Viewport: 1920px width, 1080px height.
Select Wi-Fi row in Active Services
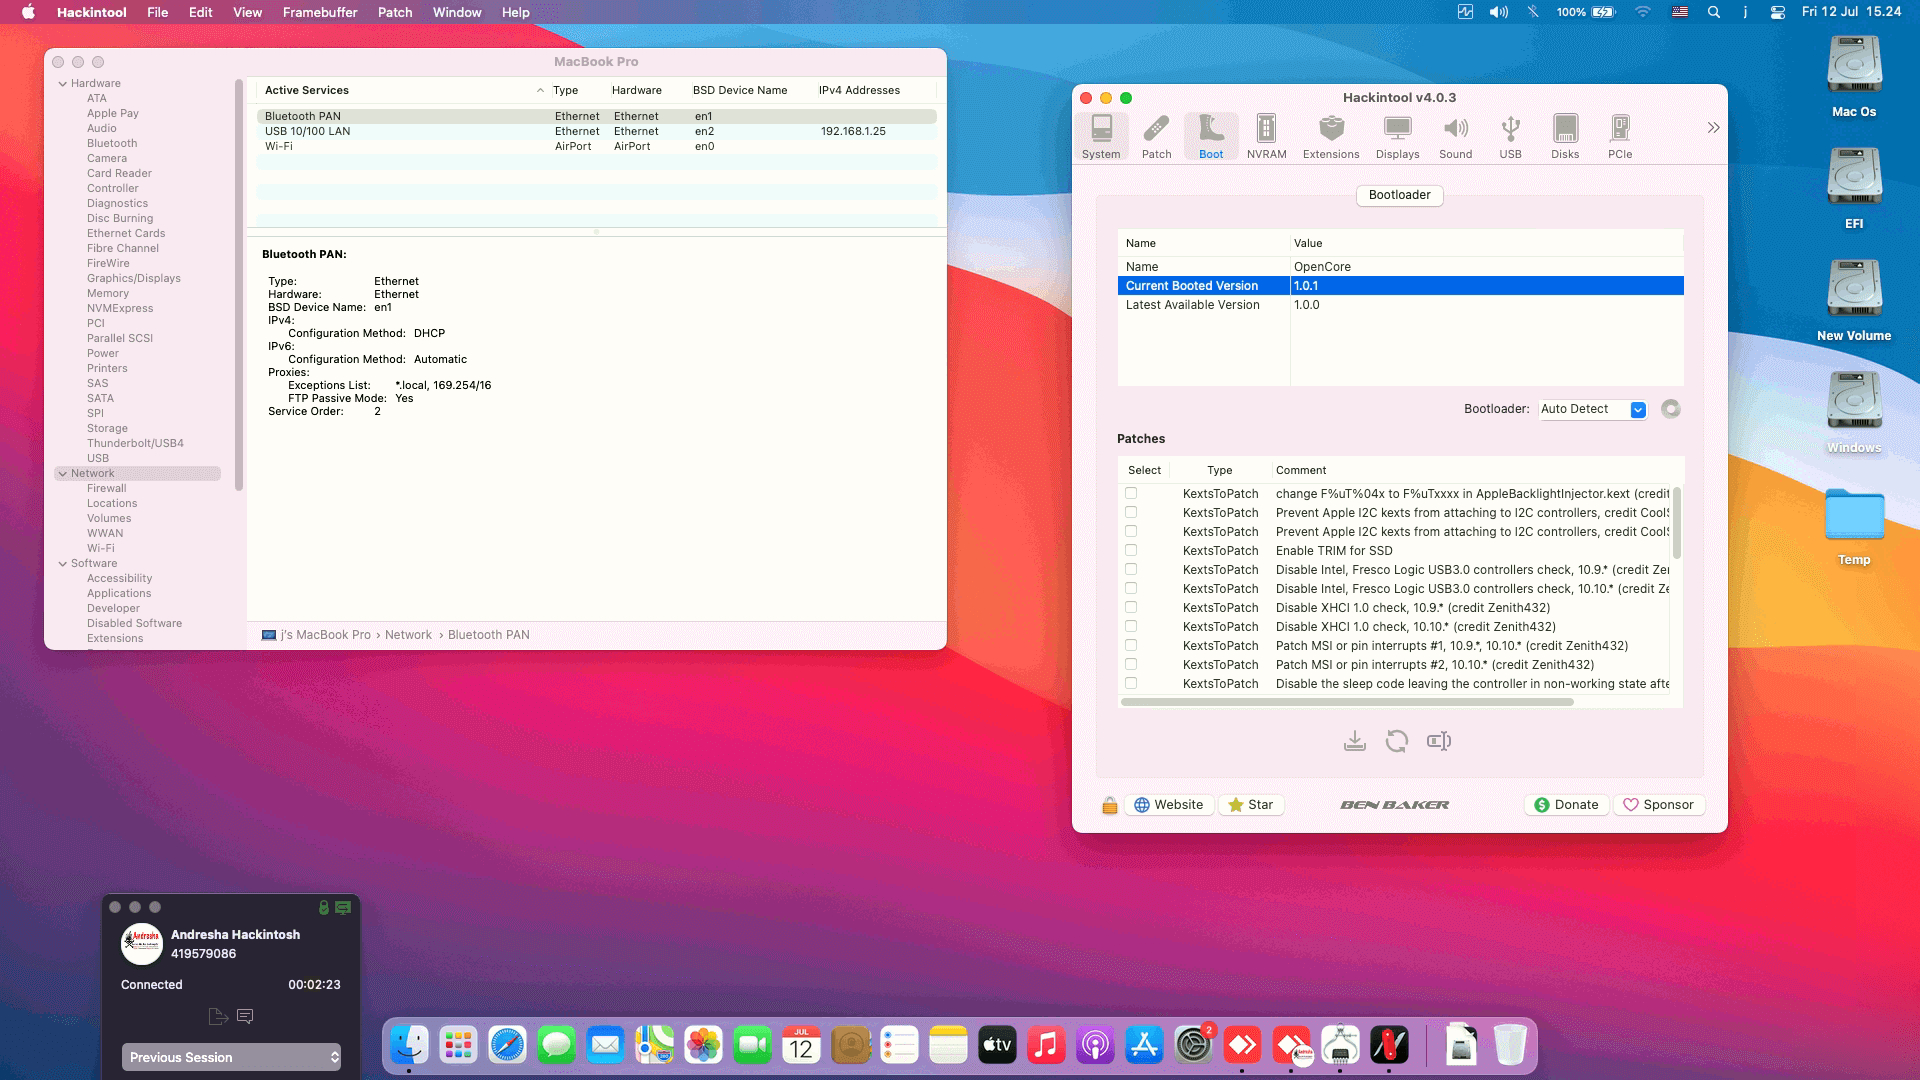coord(596,146)
